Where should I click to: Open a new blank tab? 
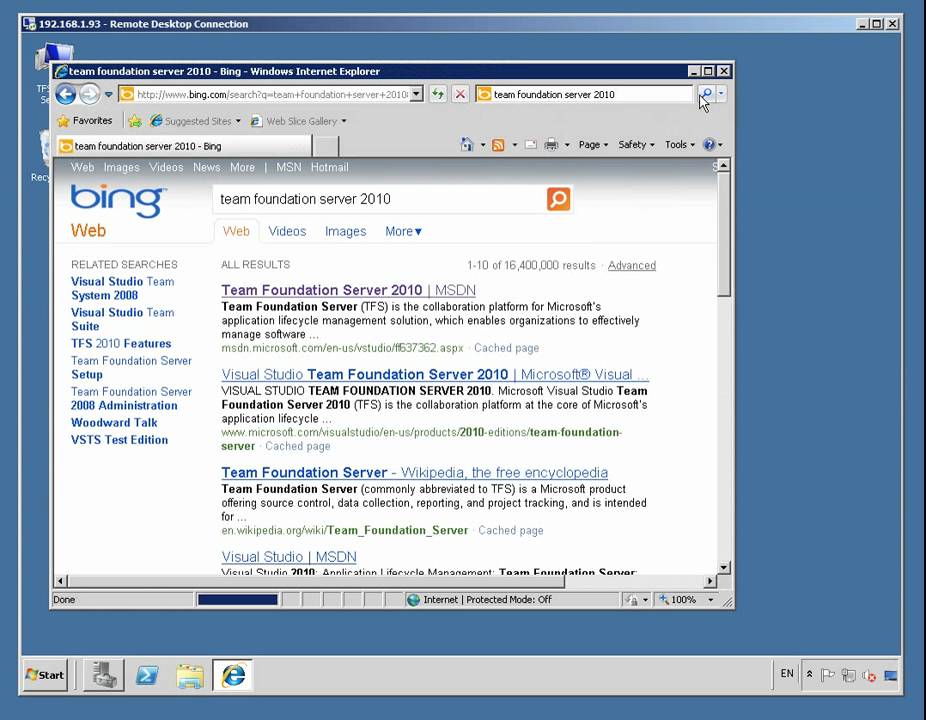click(325, 146)
